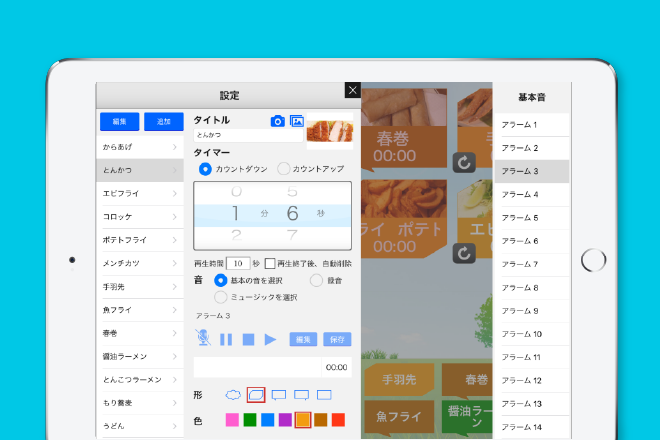The height and width of the screenshot is (440, 660).
Task: Pause the alarm sound preview
Action: click(226, 339)
